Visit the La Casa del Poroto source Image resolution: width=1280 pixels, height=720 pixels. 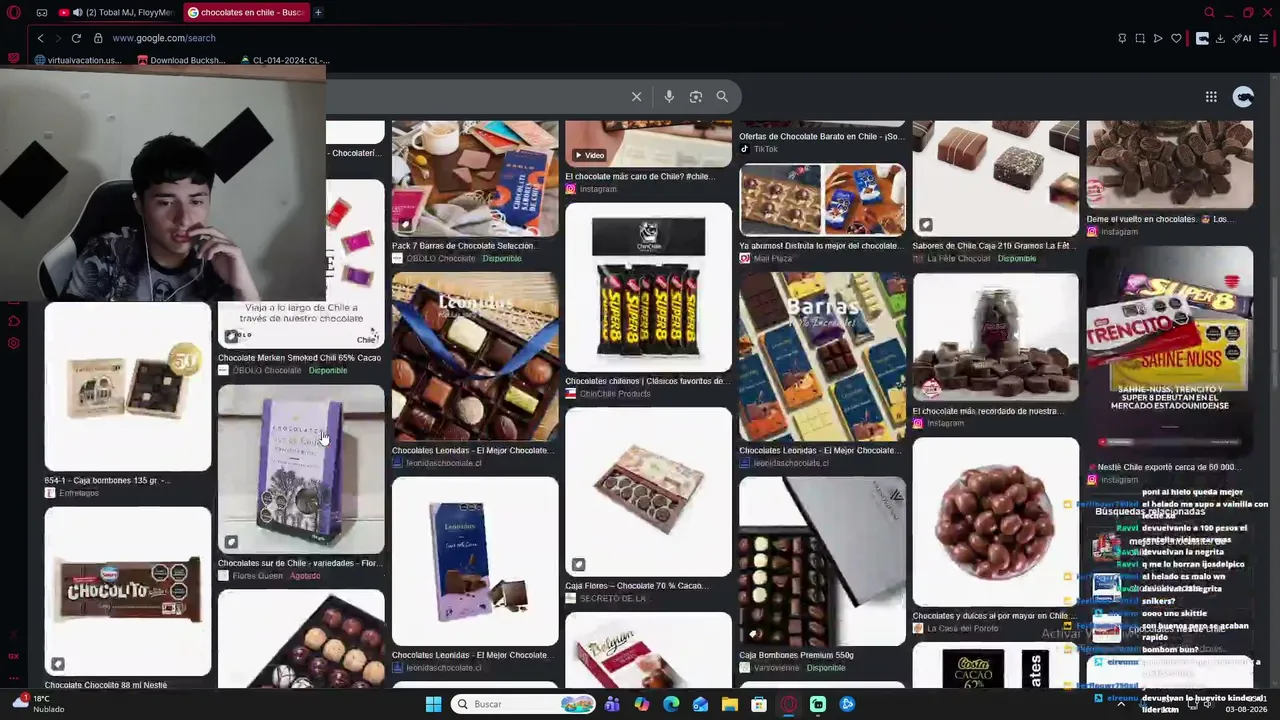(x=962, y=629)
